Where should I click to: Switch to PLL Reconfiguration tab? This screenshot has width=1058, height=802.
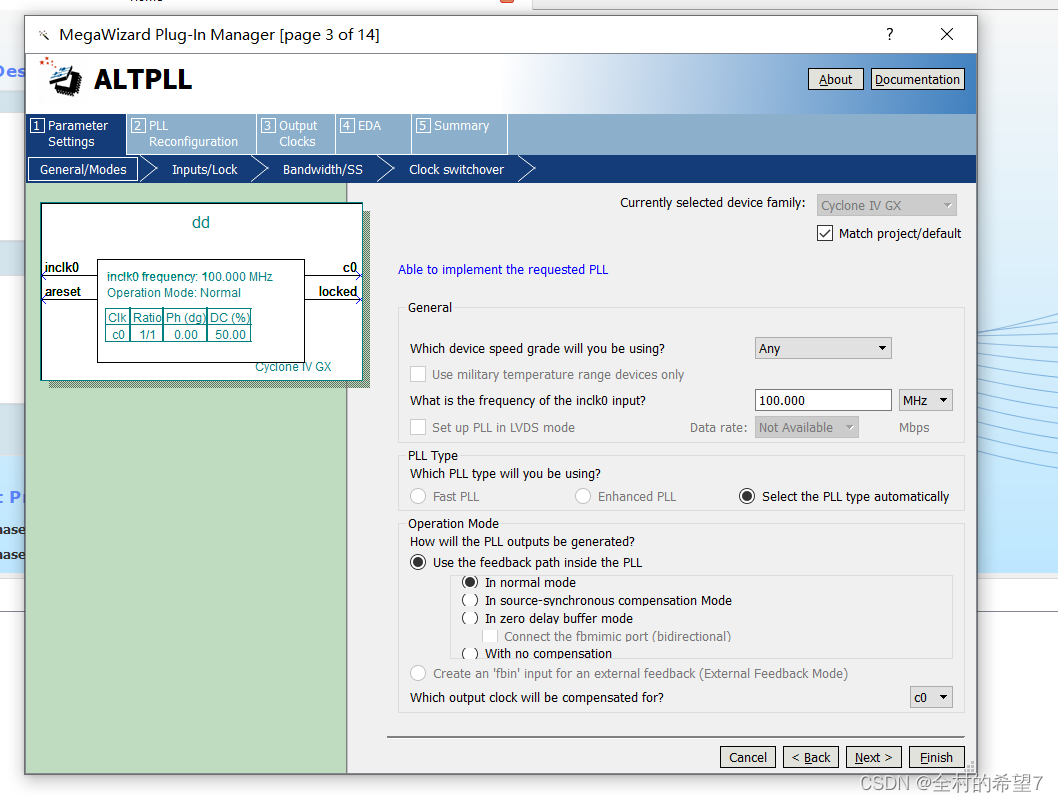tap(192, 134)
